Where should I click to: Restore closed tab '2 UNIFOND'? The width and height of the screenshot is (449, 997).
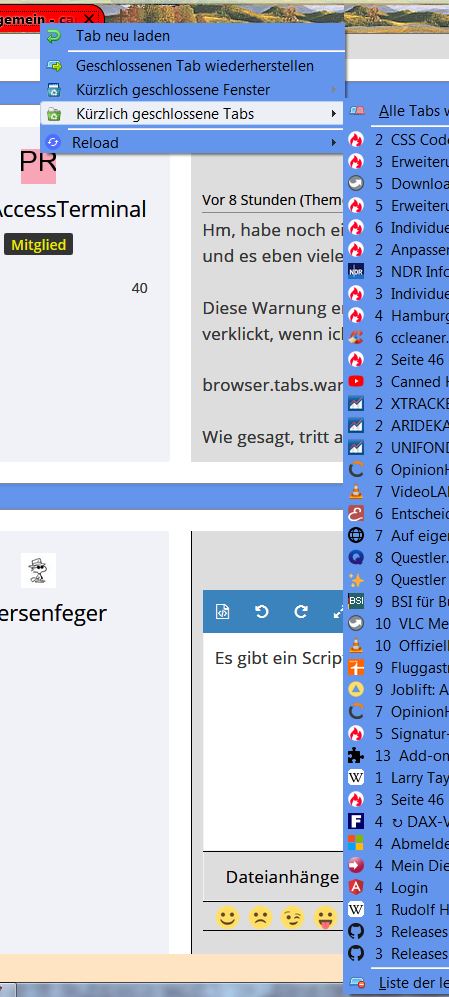[x=399, y=448]
